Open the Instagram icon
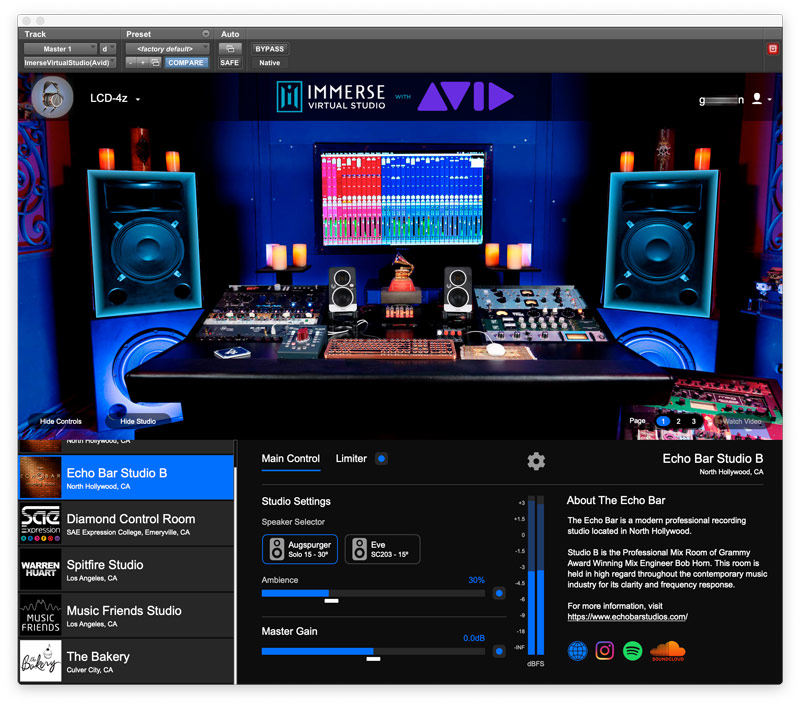The image size is (800, 705). [x=605, y=650]
